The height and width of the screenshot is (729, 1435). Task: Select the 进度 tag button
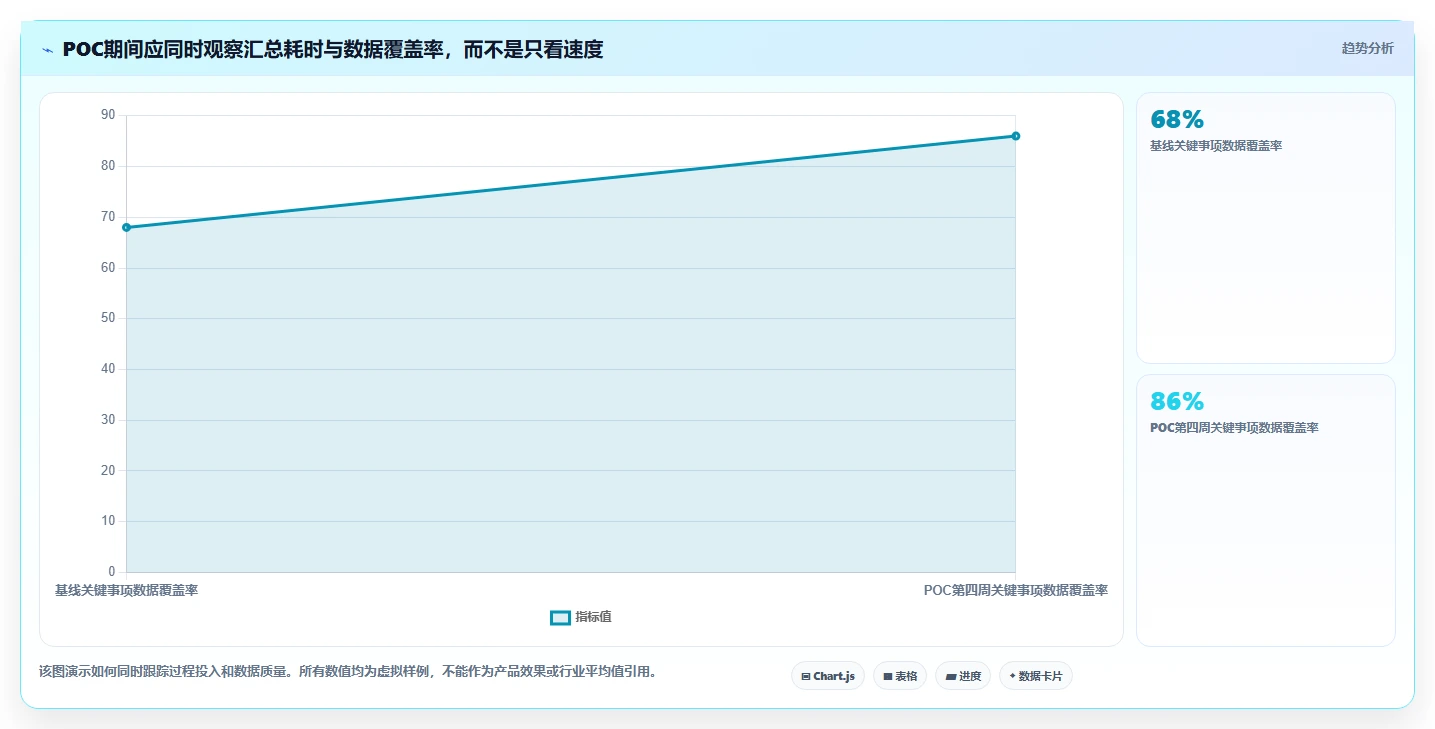tap(963, 676)
